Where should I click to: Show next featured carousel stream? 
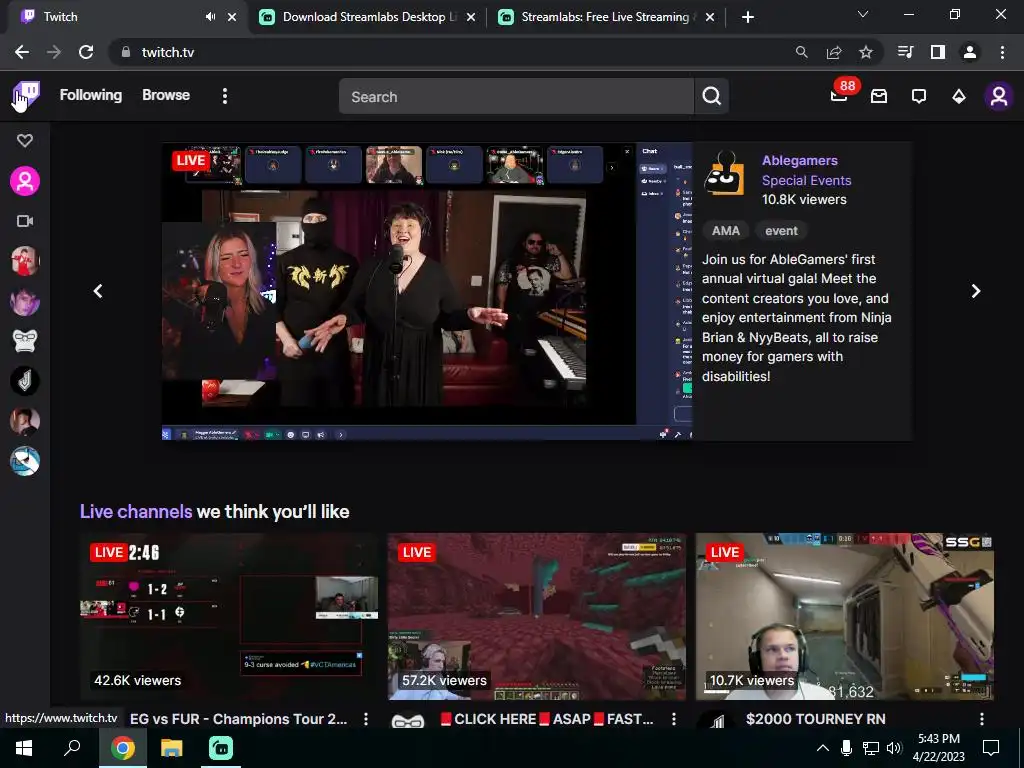click(x=976, y=291)
